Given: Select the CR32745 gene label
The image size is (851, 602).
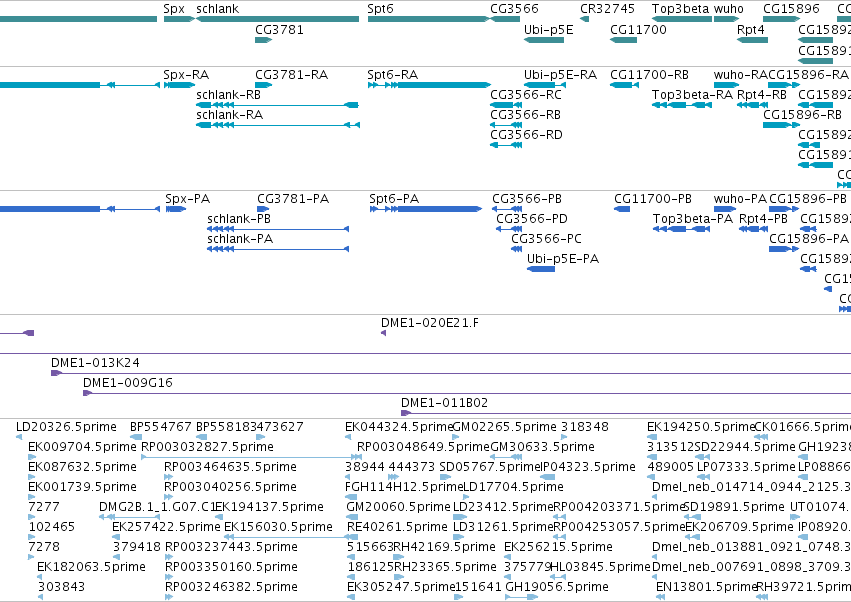Looking at the screenshot, I should 607,9.
